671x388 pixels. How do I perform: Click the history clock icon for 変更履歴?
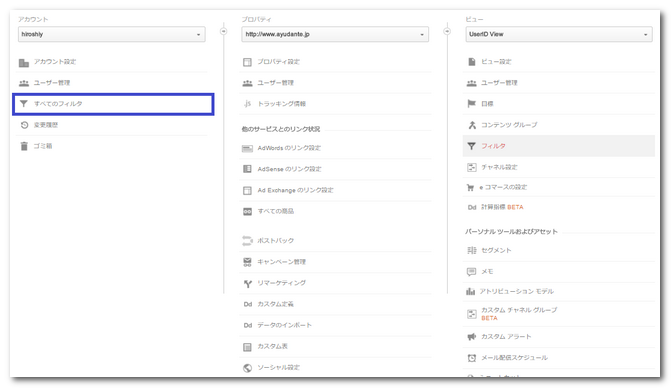point(24,125)
